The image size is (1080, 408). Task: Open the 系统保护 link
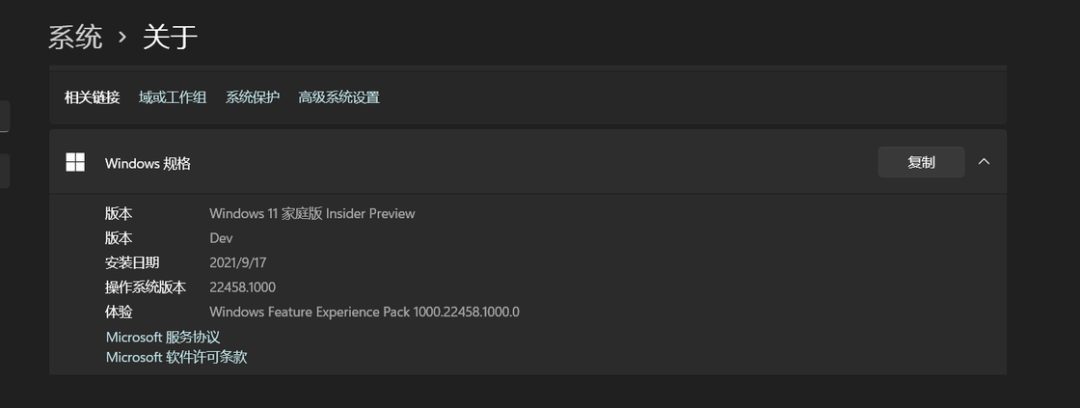point(252,97)
